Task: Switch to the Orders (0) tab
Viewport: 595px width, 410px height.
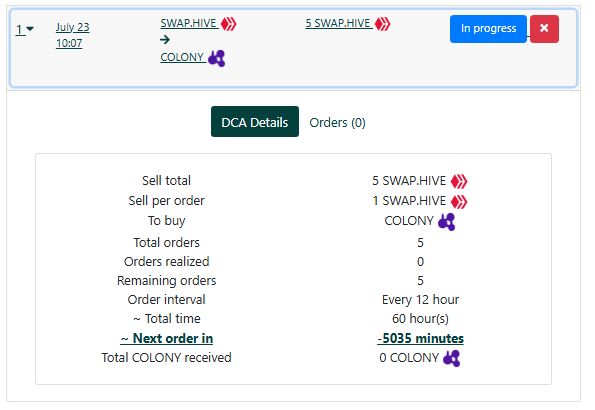Action: 337,122
